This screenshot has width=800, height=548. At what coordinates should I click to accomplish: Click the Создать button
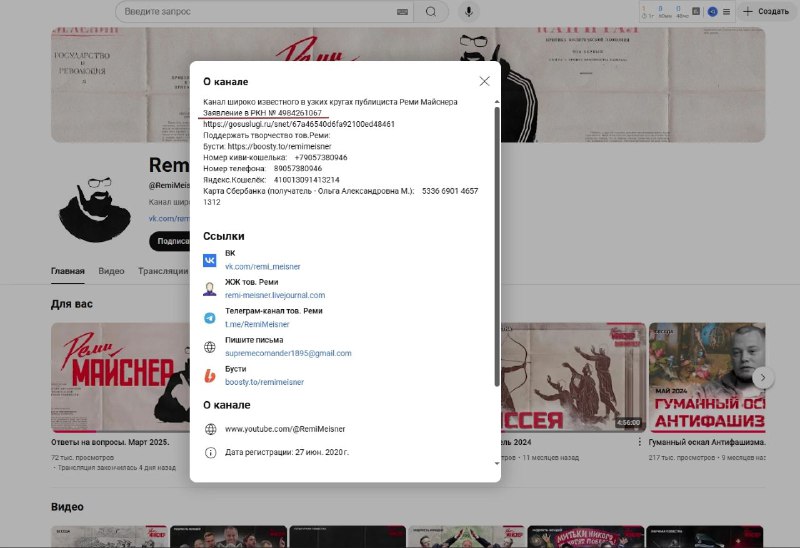[766, 11]
